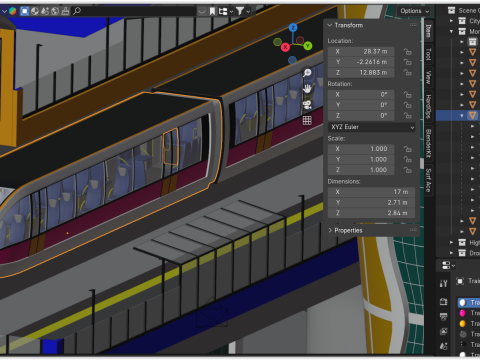
Task: Toggle lock for Location X
Action: 408,51
